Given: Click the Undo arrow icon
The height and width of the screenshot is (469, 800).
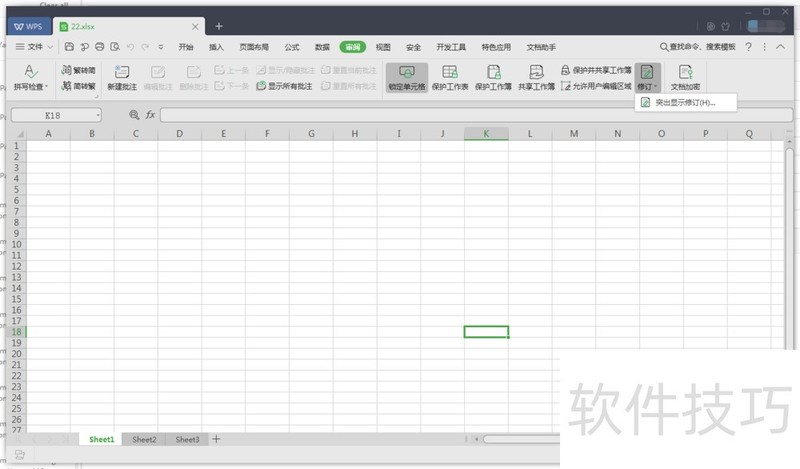Looking at the screenshot, I should 130,47.
